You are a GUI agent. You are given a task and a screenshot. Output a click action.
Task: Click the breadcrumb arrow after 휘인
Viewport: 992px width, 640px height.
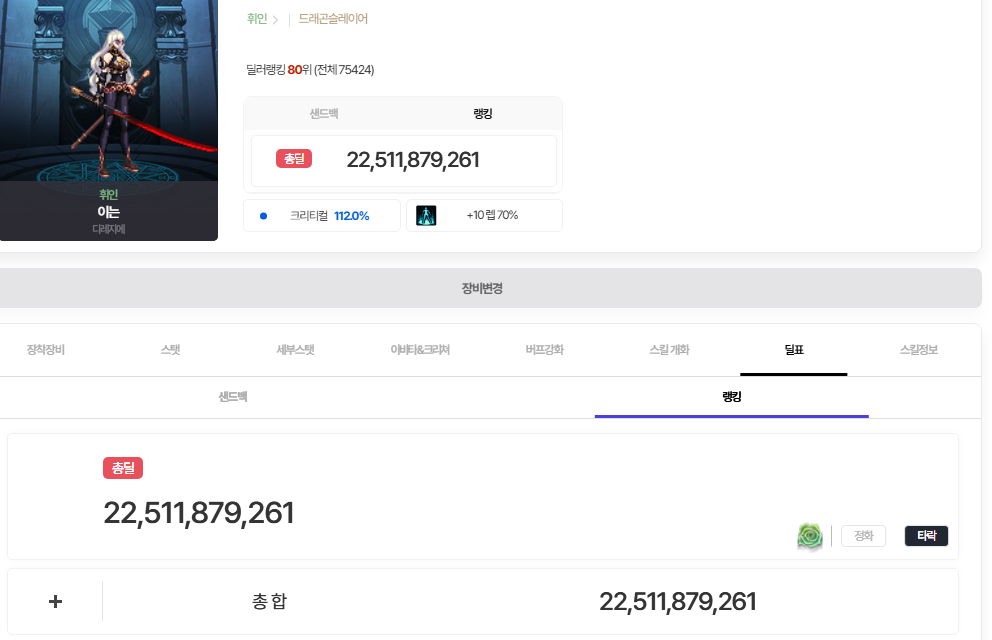coord(275,19)
